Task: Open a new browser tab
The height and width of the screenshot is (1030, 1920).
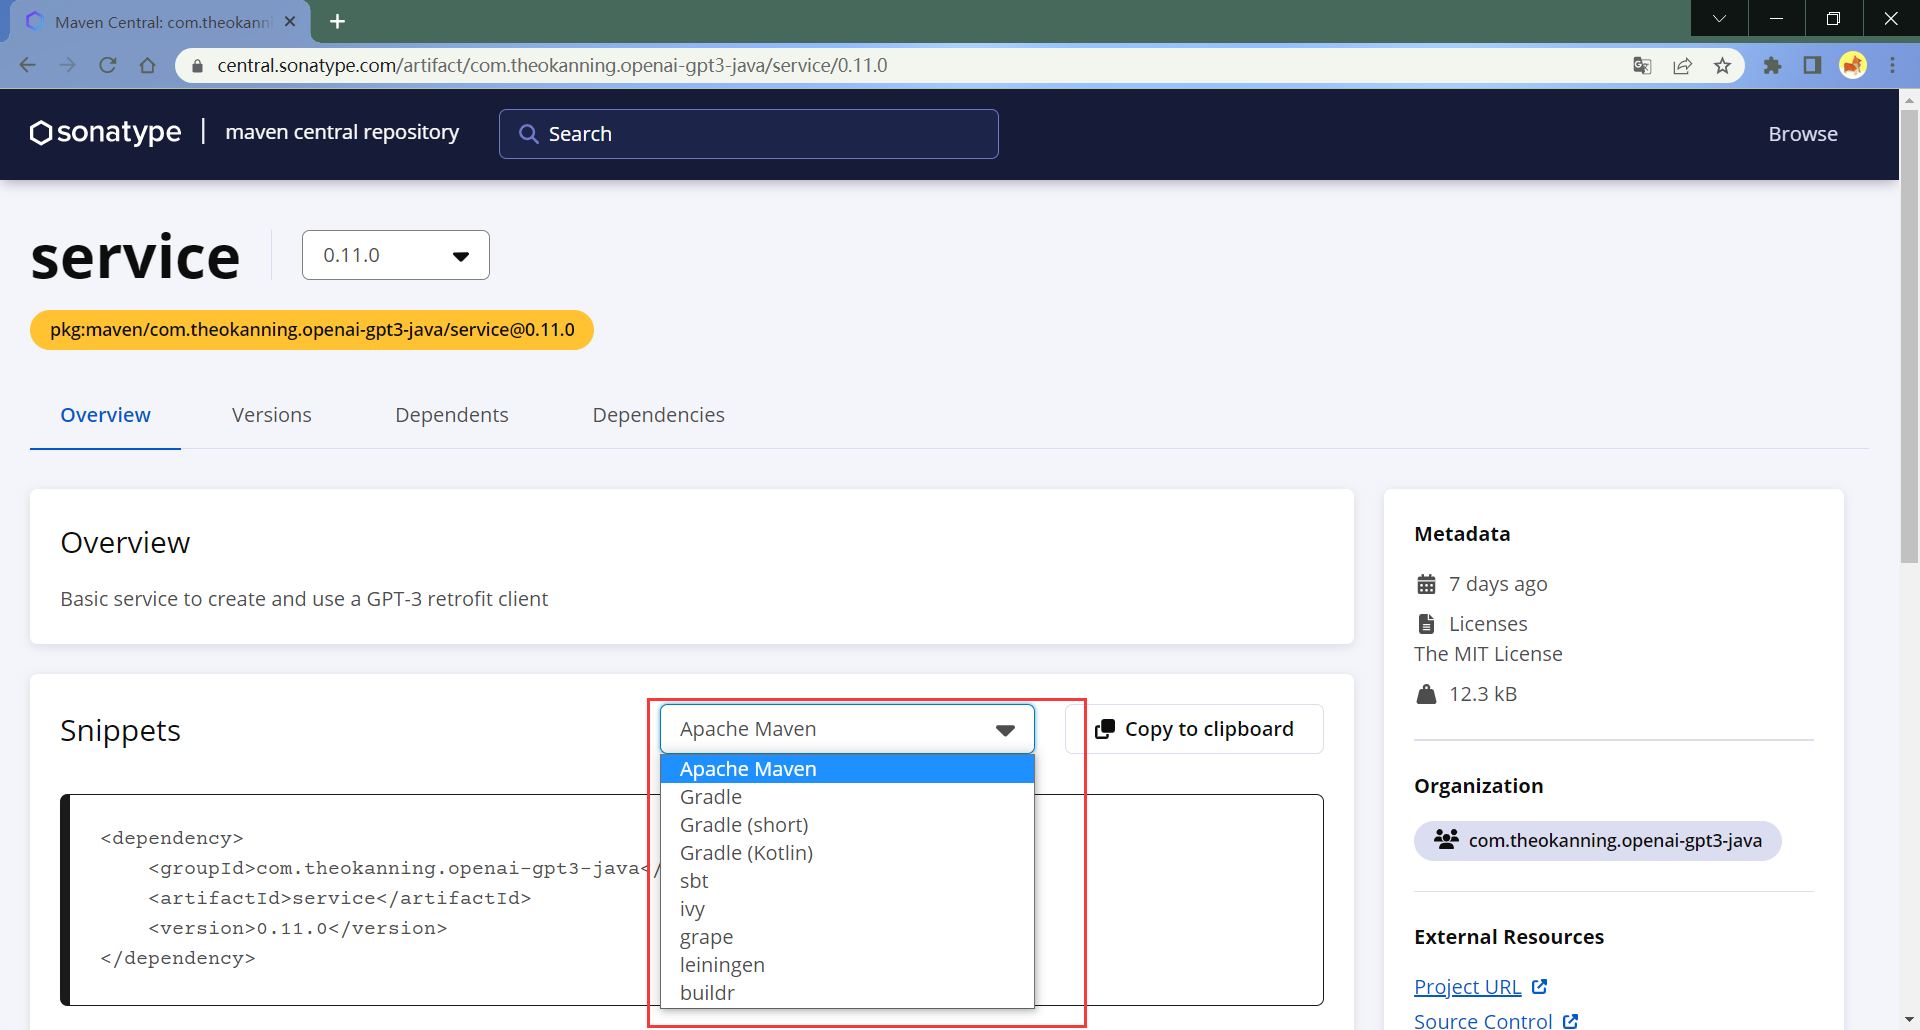Action: pos(338,21)
